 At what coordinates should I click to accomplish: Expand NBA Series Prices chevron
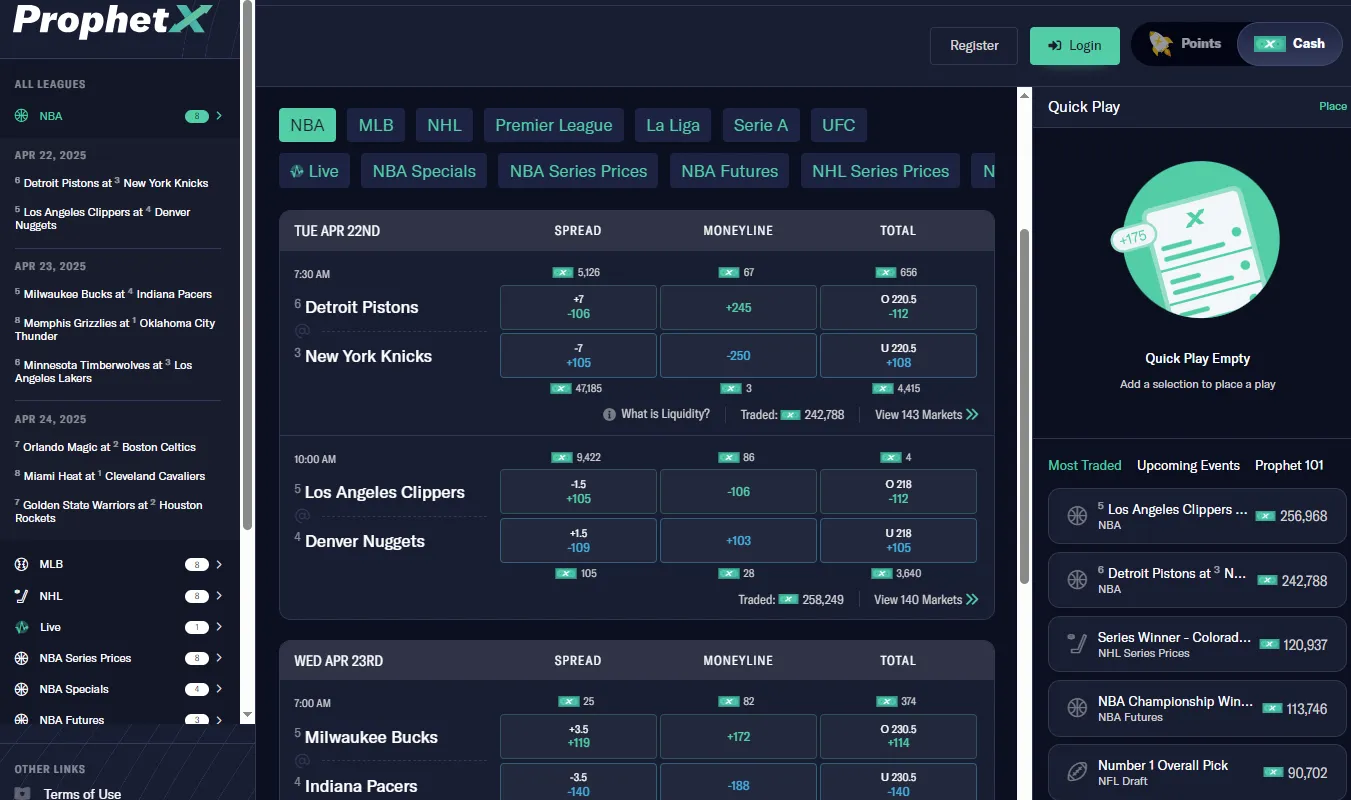pos(219,658)
